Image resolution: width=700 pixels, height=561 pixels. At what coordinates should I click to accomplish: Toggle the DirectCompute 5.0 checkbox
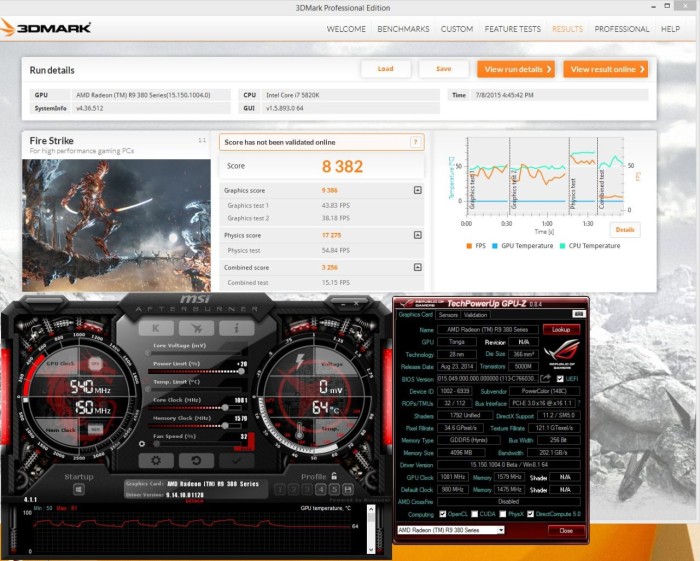tap(530, 514)
